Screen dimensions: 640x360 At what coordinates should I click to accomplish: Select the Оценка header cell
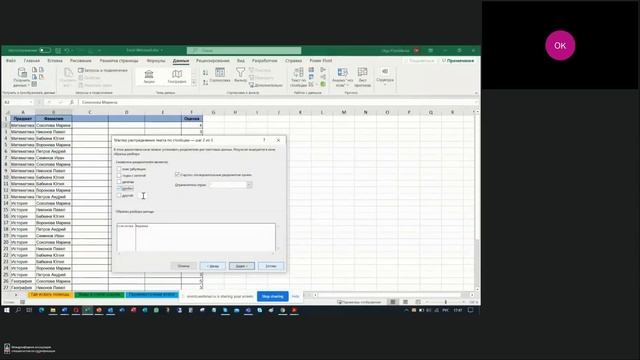click(192, 118)
